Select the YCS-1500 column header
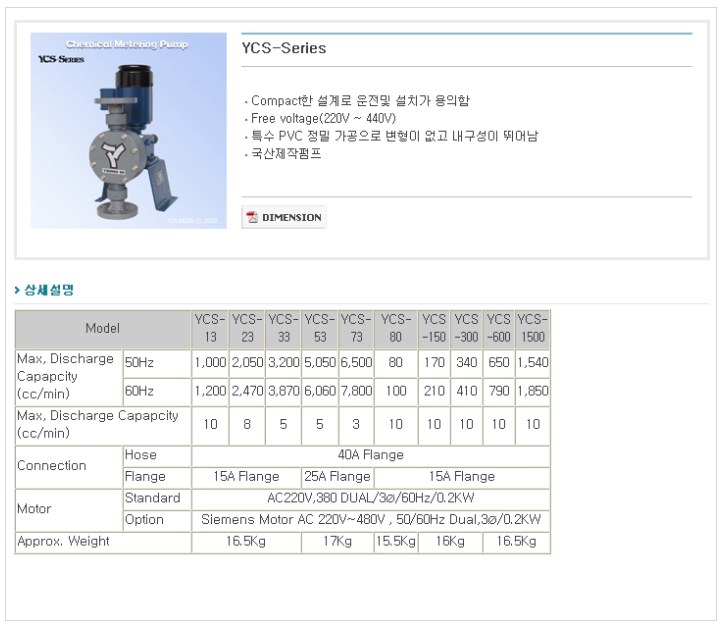 tap(533, 329)
